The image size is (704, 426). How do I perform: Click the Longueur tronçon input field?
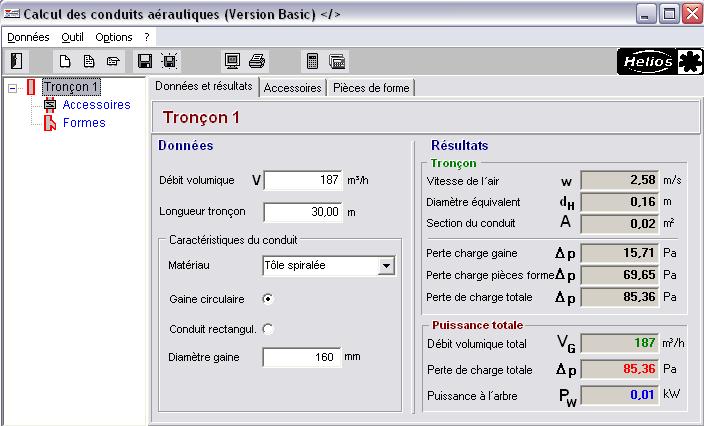303,212
